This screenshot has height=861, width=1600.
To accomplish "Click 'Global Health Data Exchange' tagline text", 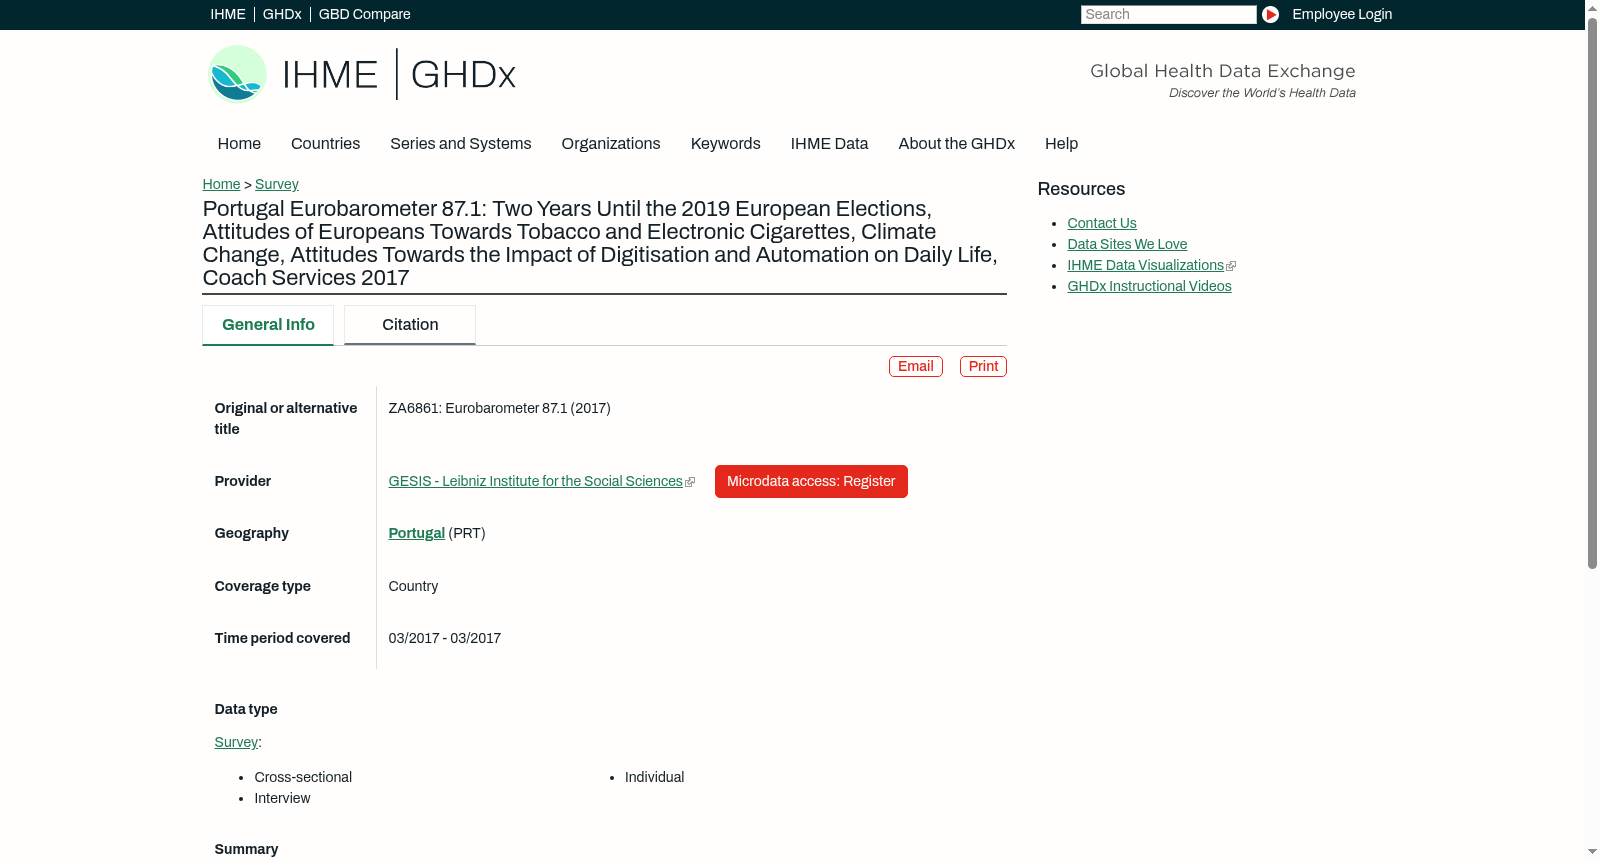I will tap(1222, 71).
